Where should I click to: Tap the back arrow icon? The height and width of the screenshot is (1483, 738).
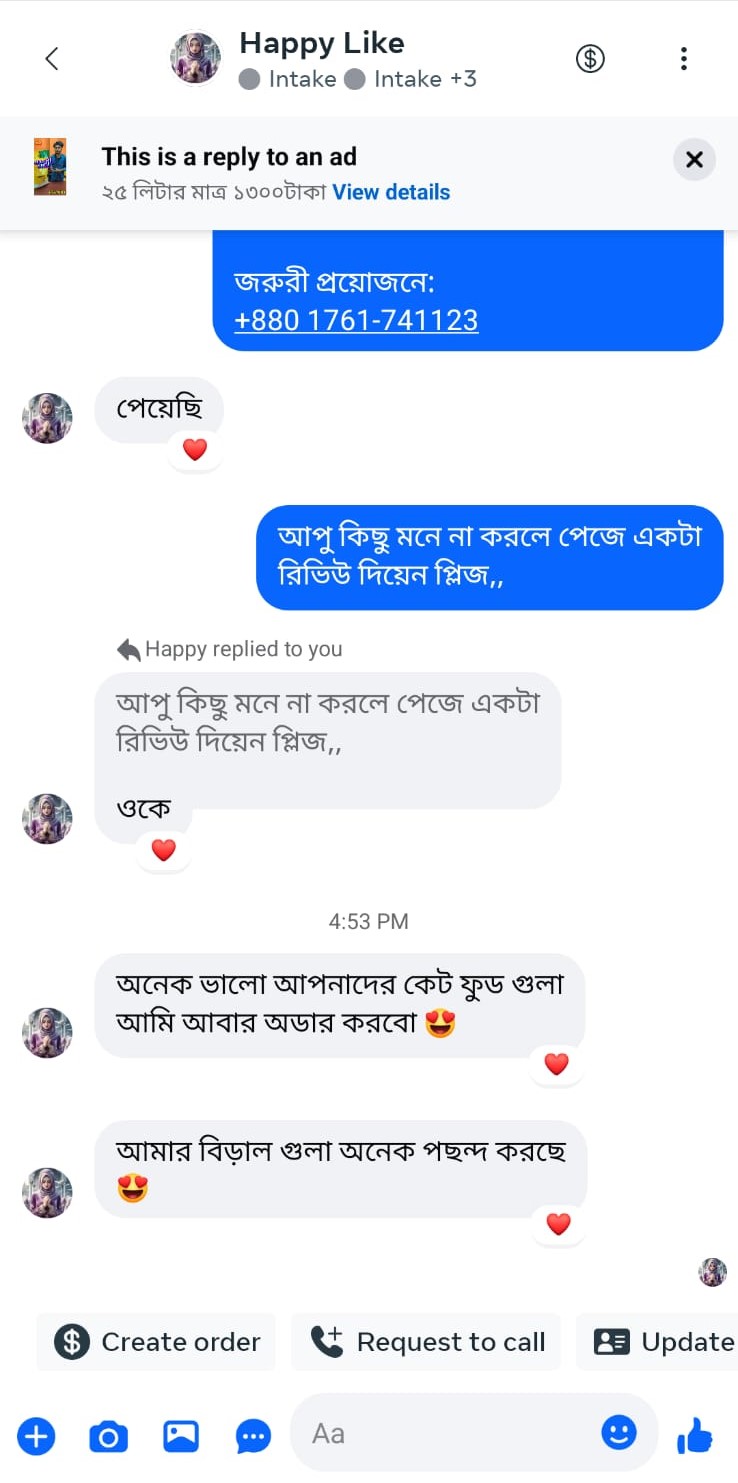tap(52, 59)
